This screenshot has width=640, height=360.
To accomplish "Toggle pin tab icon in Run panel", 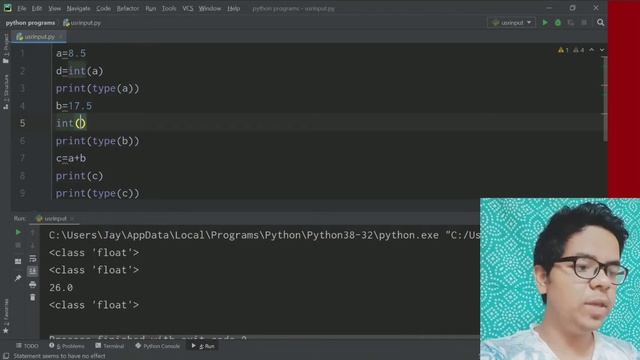I will (x=18, y=278).
